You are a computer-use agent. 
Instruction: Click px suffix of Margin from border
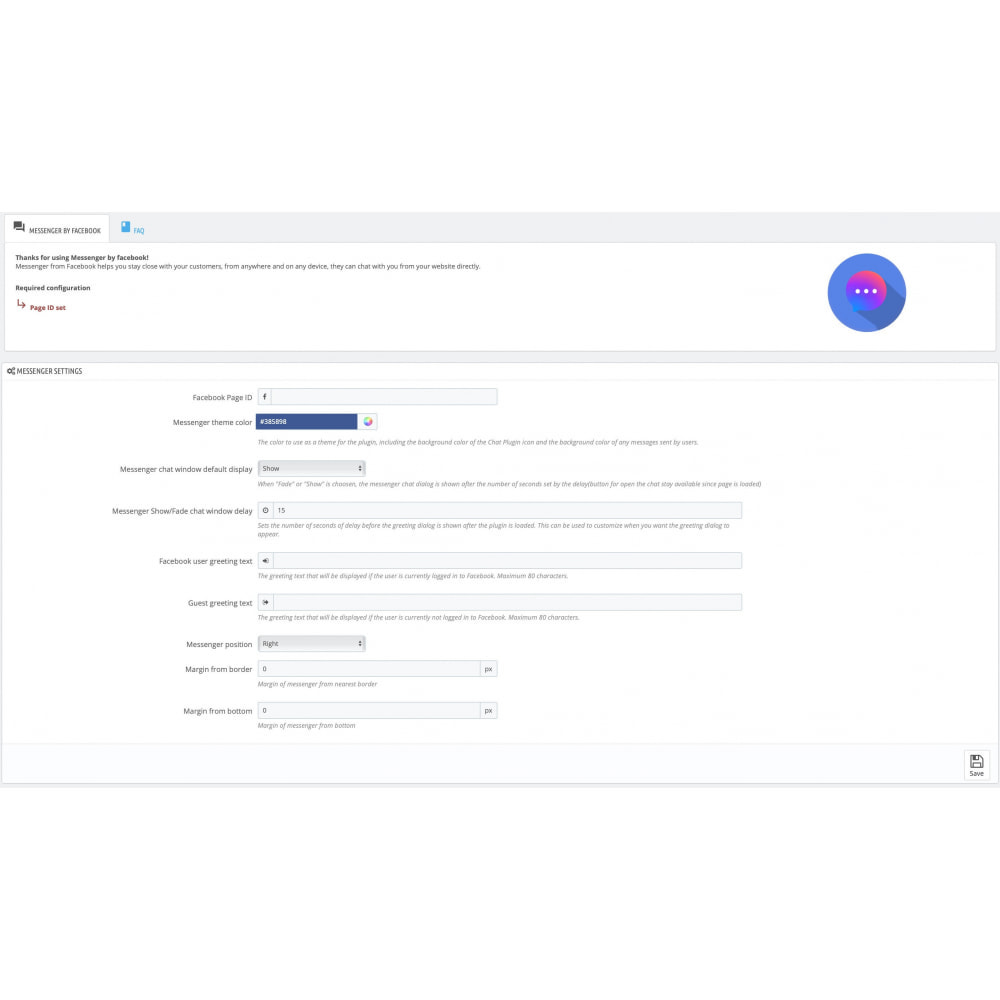(489, 669)
